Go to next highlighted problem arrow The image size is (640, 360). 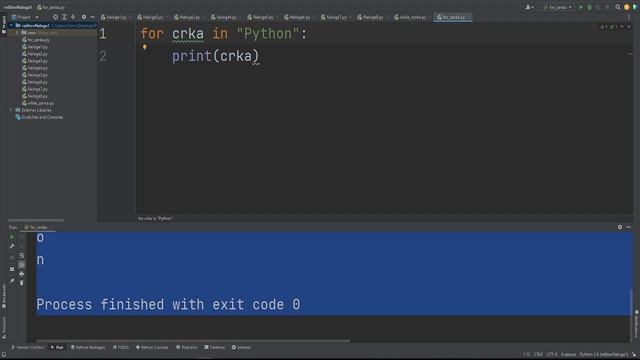pyautogui.click(x=629, y=27)
